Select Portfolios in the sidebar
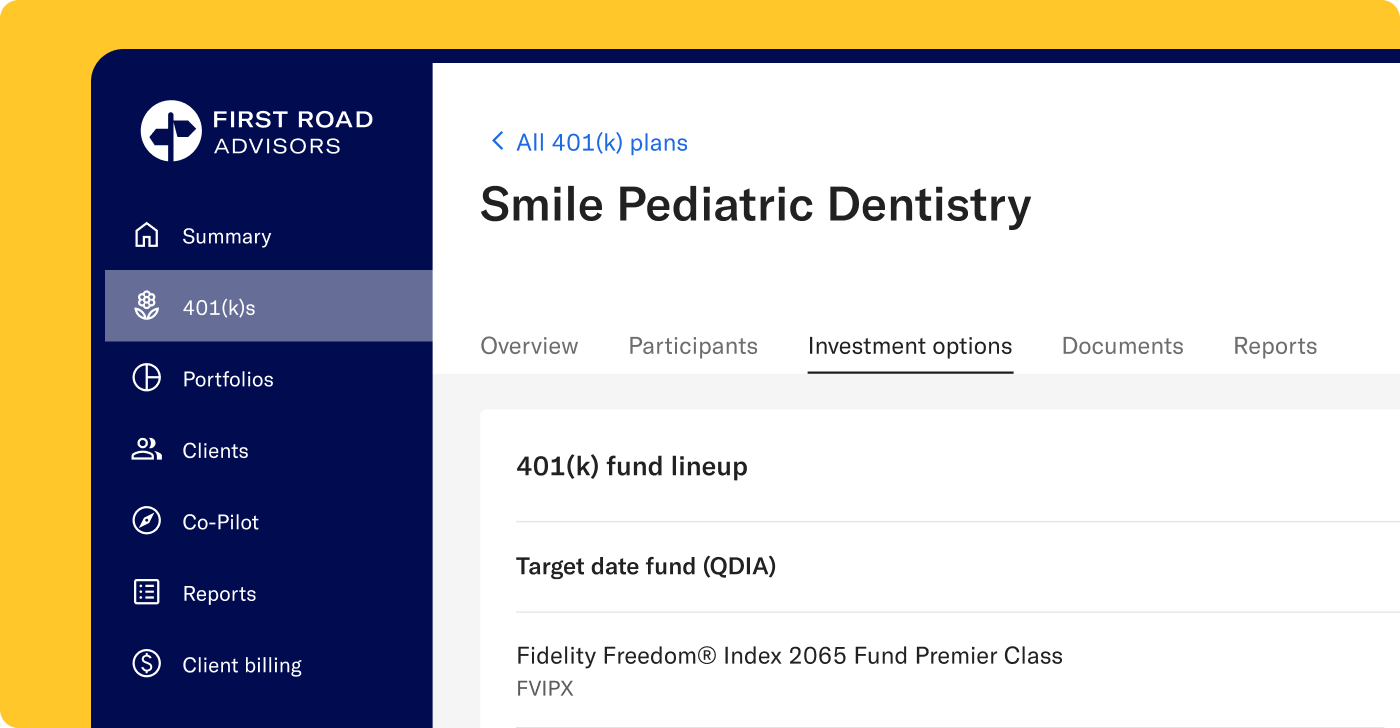 point(228,379)
